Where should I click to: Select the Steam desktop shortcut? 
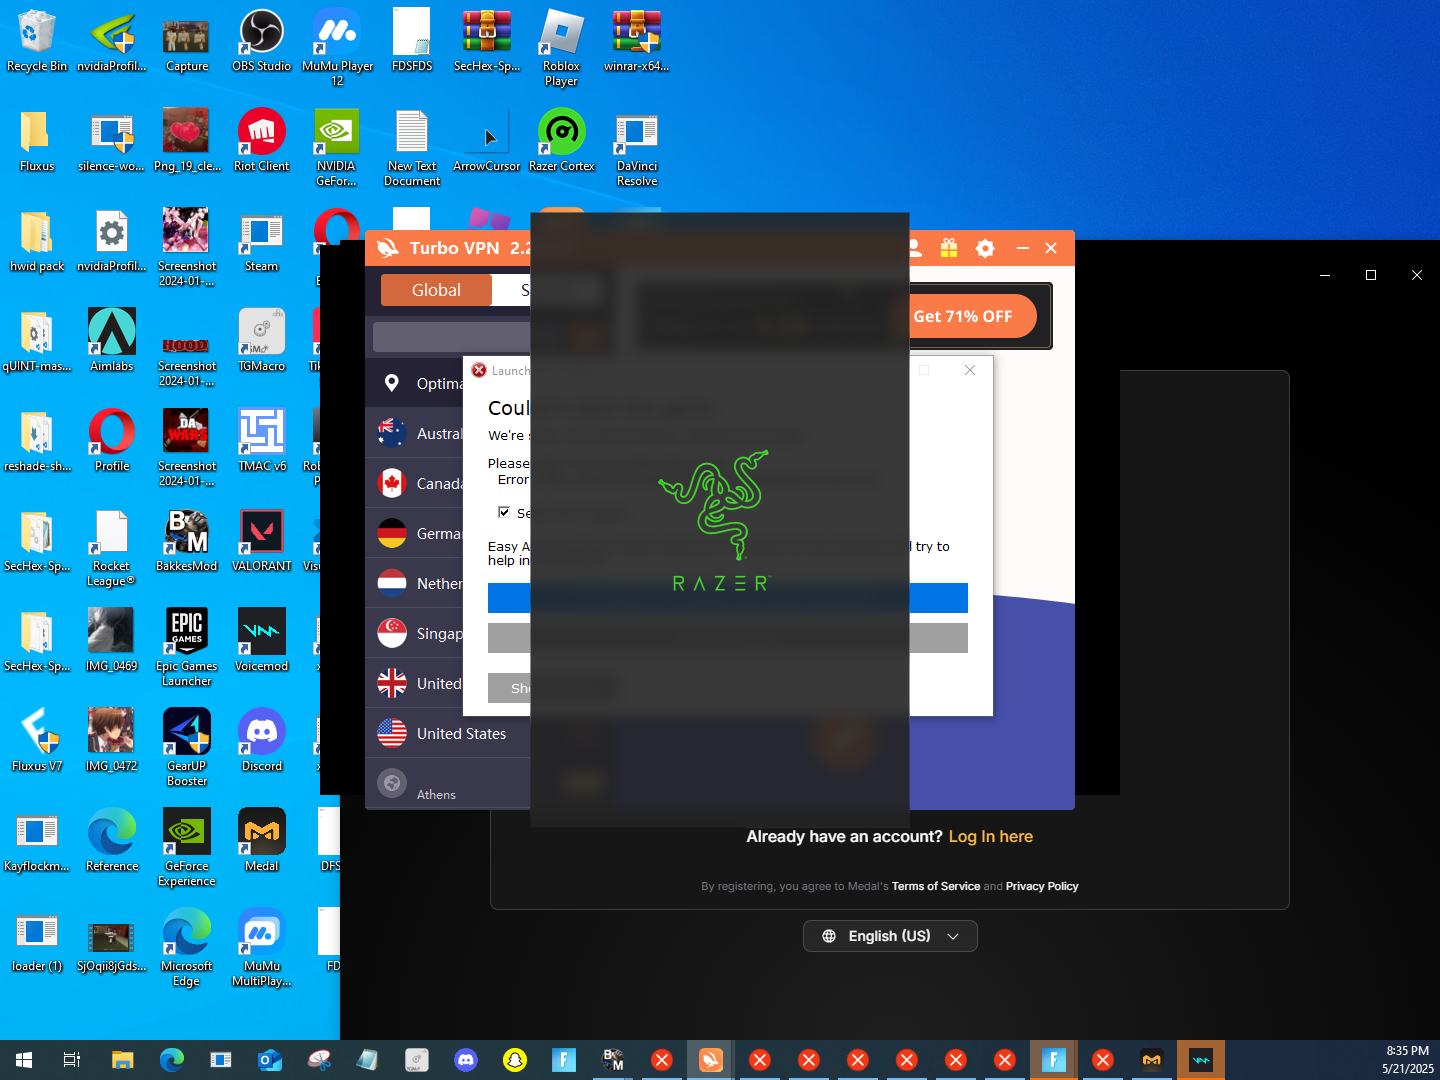coord(262,241)
